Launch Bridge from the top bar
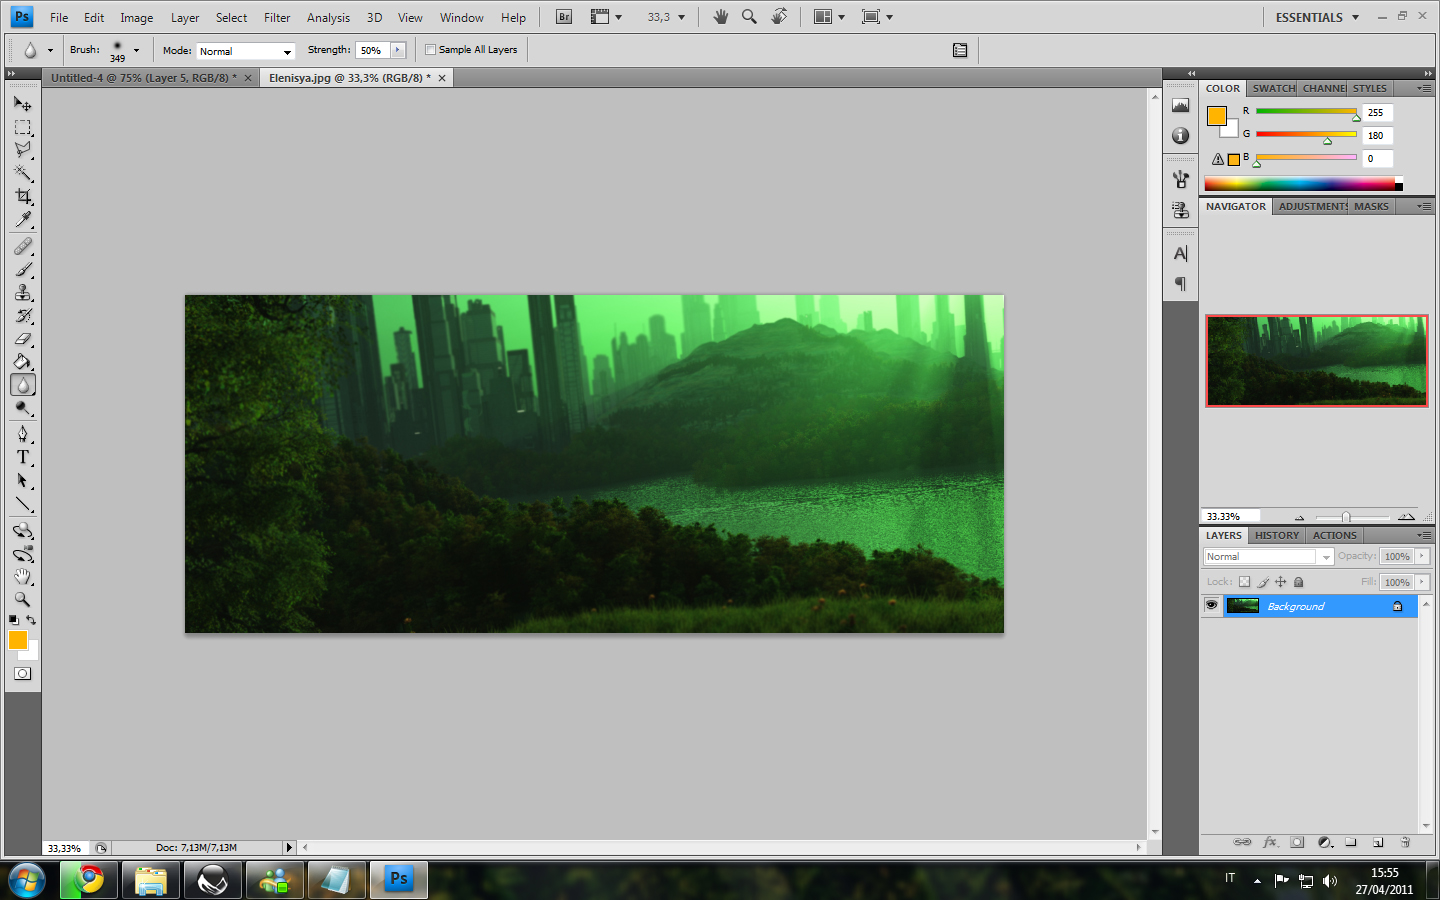 564,17
